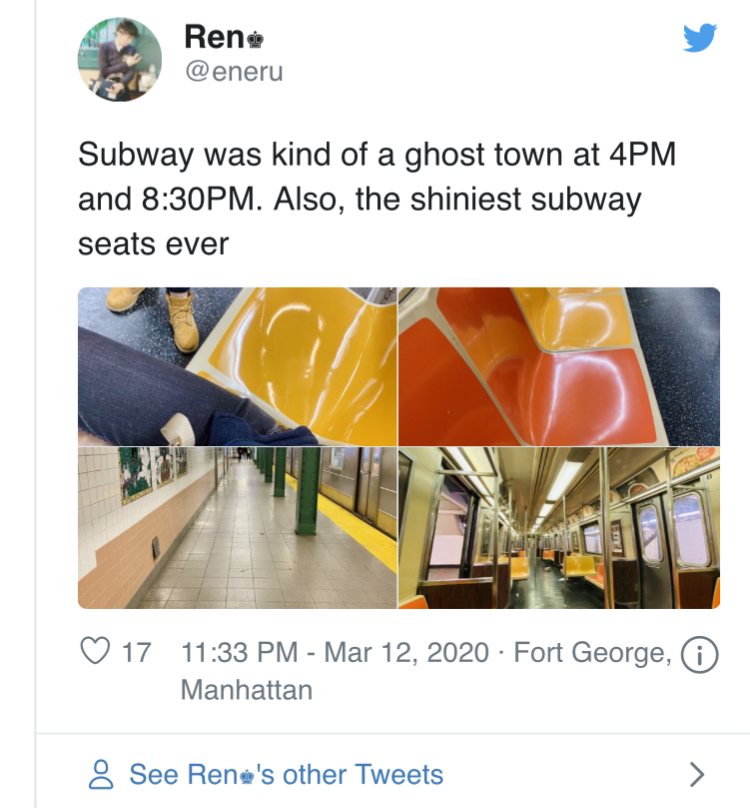Image resolution: width=750 pixels, height=808 pixels.
Task: Open the Ren display name link
Action: pyautogui.click(x=214, y=37)
